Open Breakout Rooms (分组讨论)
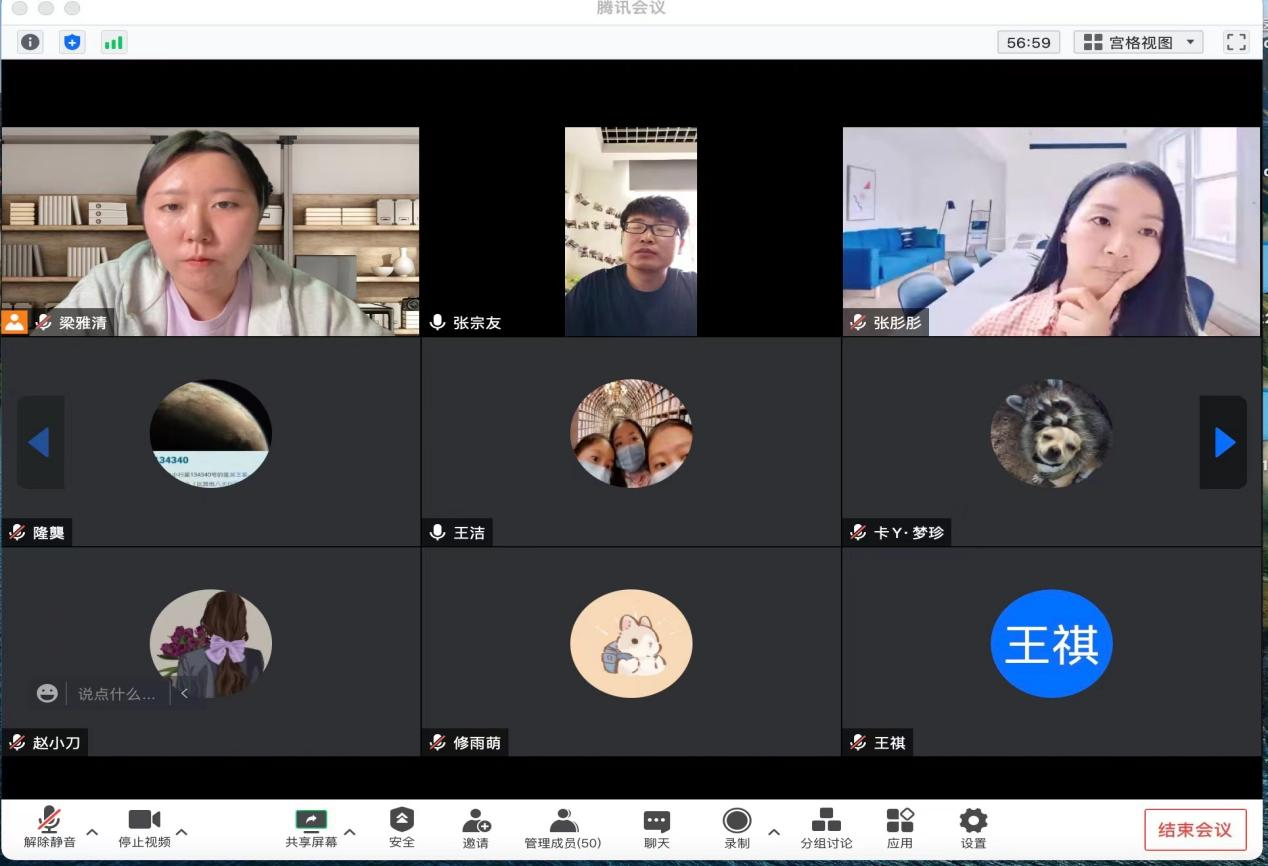This screenshot has height=866, width=1268. [826, 827]
